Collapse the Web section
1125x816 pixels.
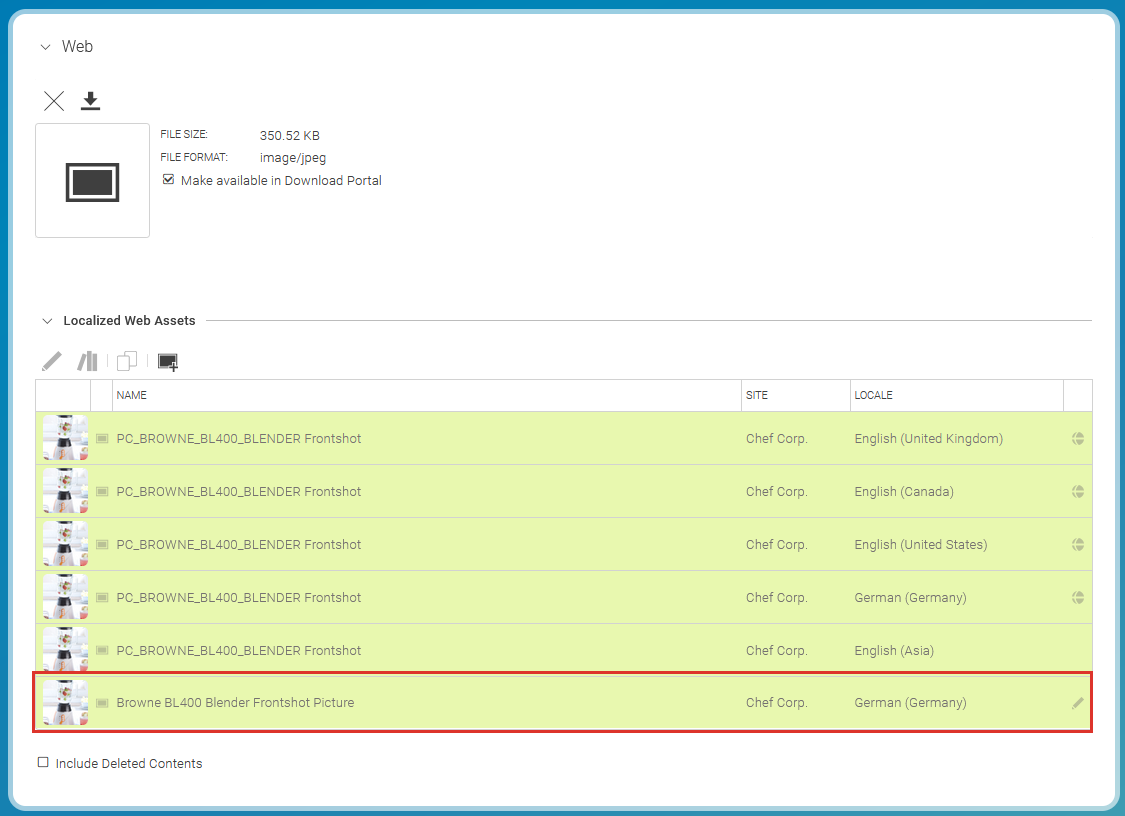click(45, 47)
